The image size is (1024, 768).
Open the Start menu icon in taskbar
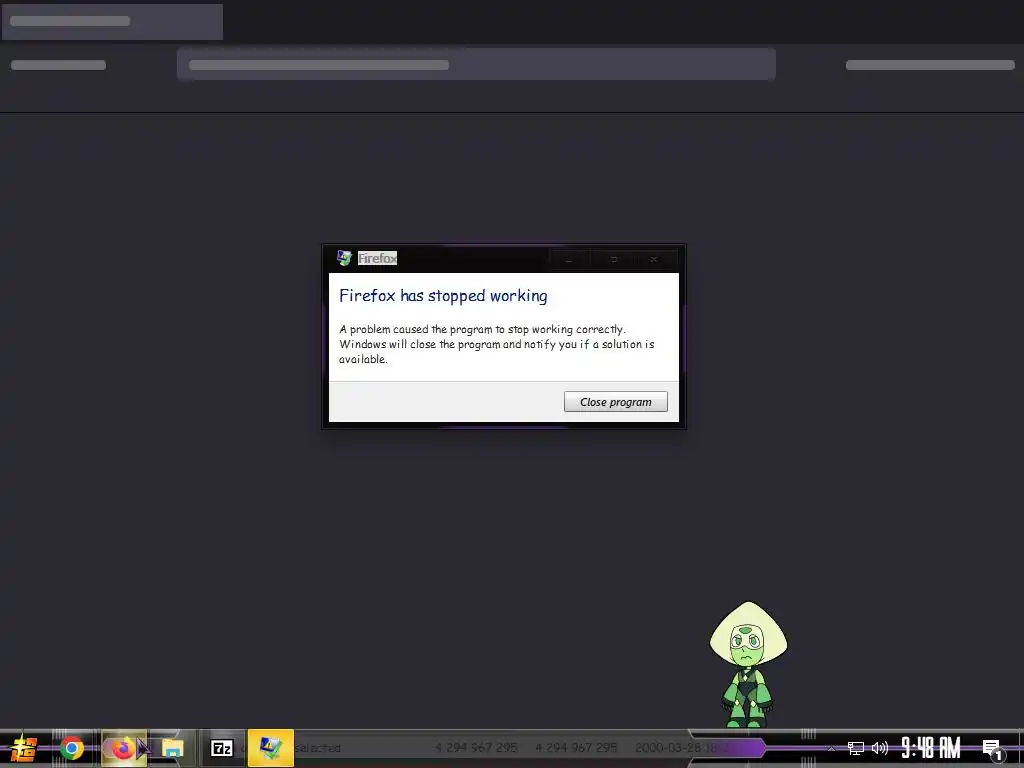[x=24, y=748]
